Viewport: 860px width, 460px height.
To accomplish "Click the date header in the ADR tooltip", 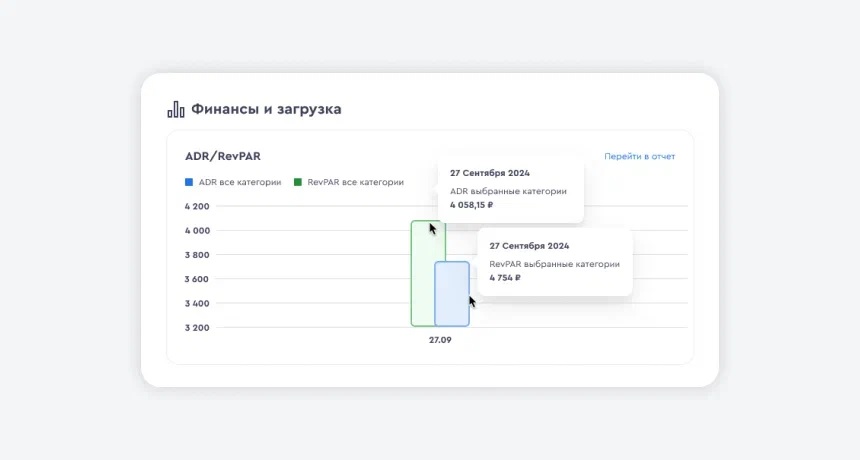I will pyautogui.click(x=490, y=173).
